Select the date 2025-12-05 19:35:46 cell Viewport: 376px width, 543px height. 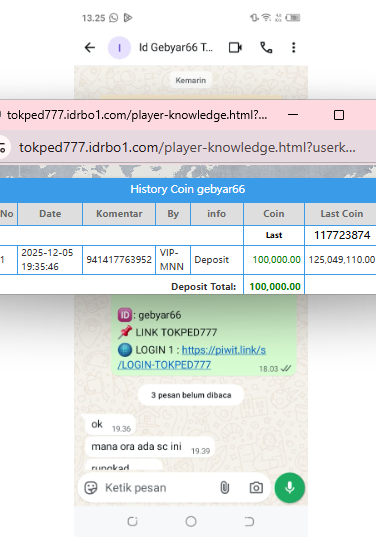pyautogui.click(x=50, y=260)
